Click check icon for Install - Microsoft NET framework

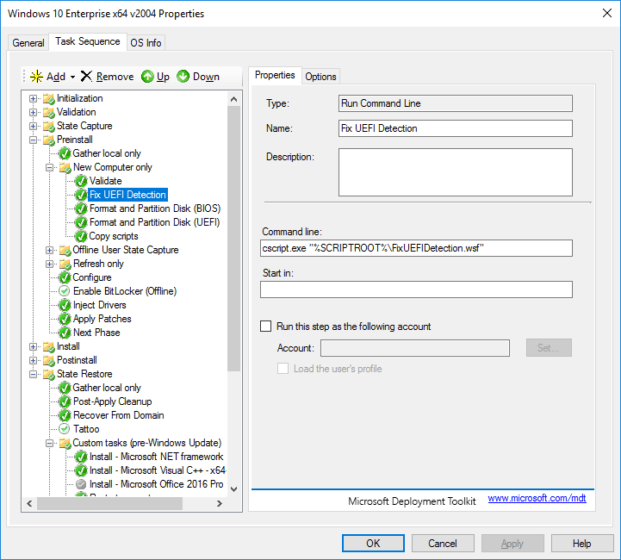(81, 457)
